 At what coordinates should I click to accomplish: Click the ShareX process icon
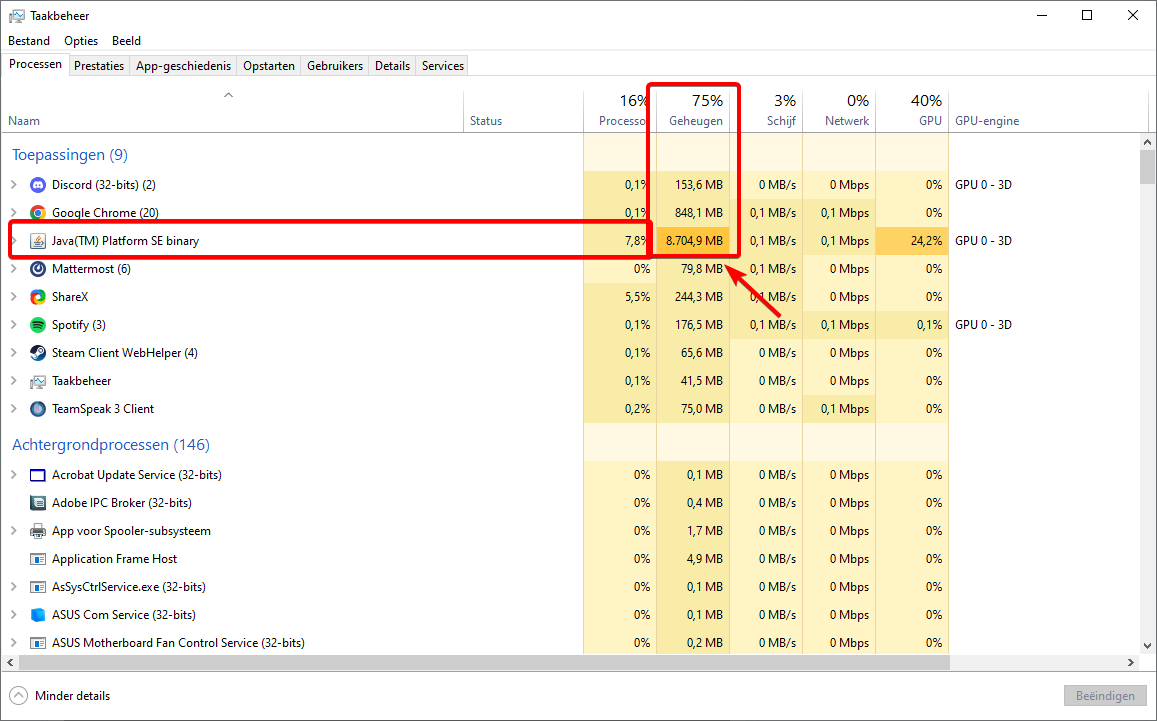(38, 297)
